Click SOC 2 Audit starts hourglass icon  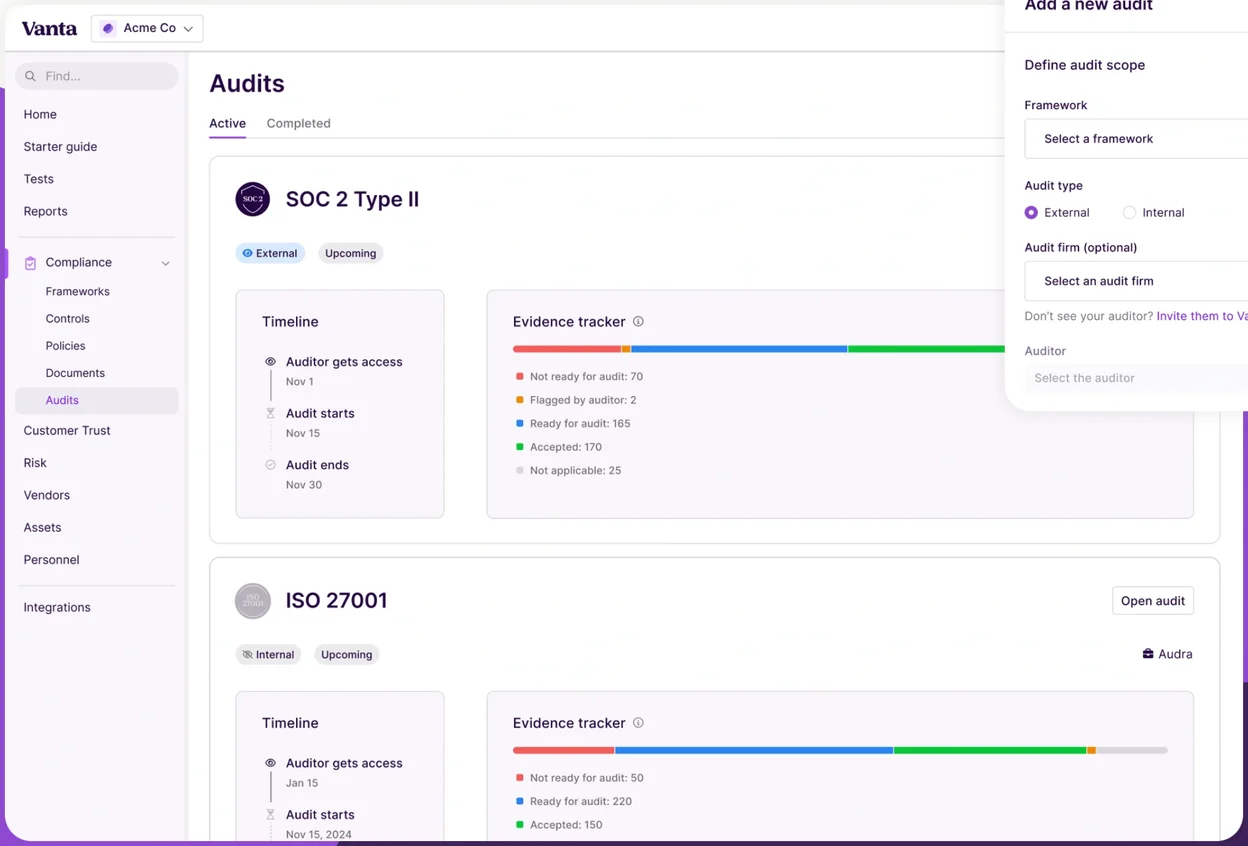coord(270,413)
